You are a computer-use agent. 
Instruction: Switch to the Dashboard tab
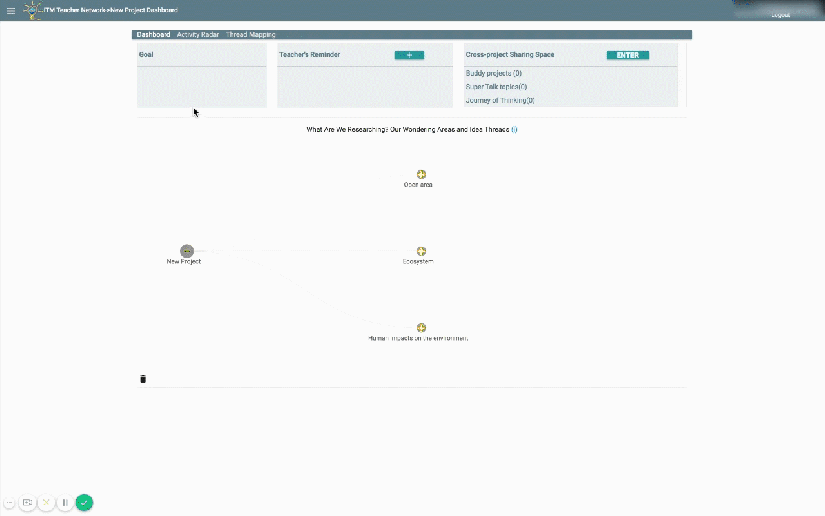(x=153, y=35)
